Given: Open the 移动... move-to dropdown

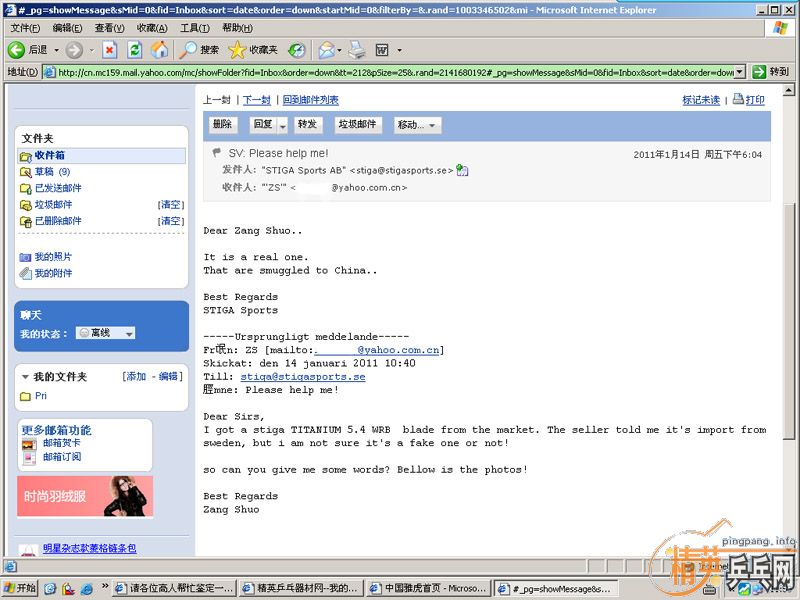Looking at the screenshot, I should coord(417,125).
